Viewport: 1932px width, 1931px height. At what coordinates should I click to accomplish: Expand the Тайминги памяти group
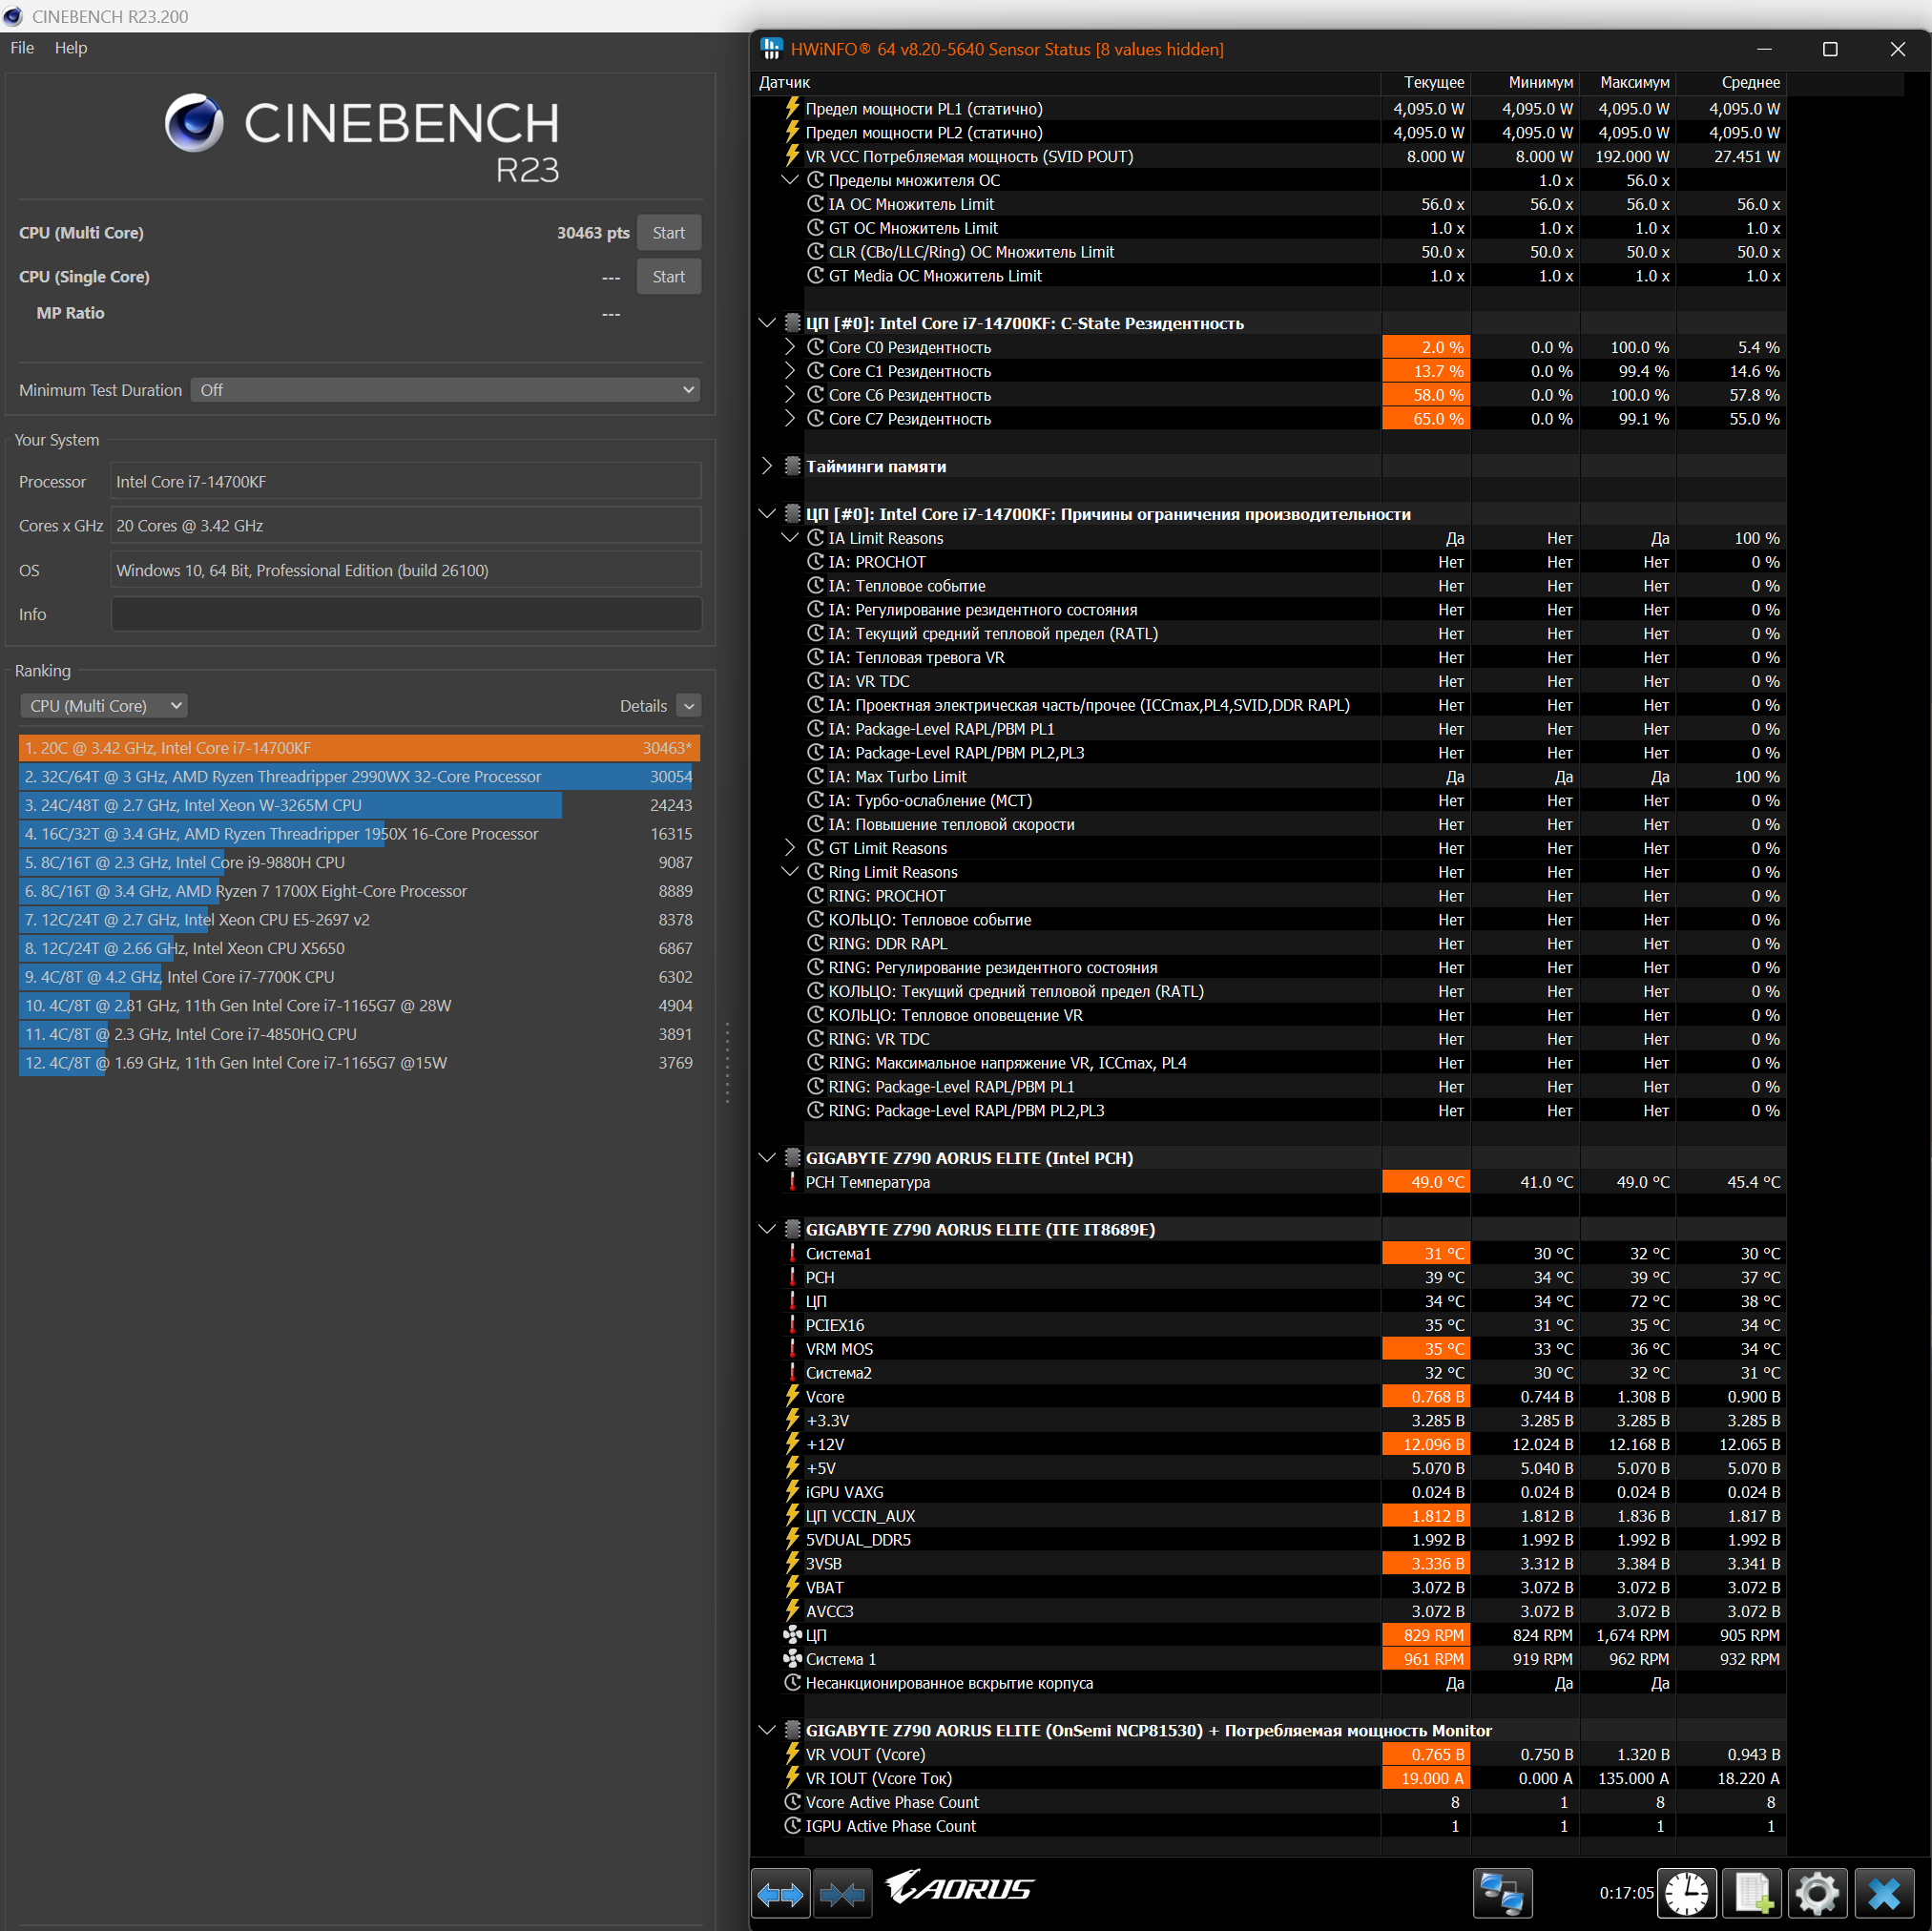pyautogui.click(x=767, y=466)
